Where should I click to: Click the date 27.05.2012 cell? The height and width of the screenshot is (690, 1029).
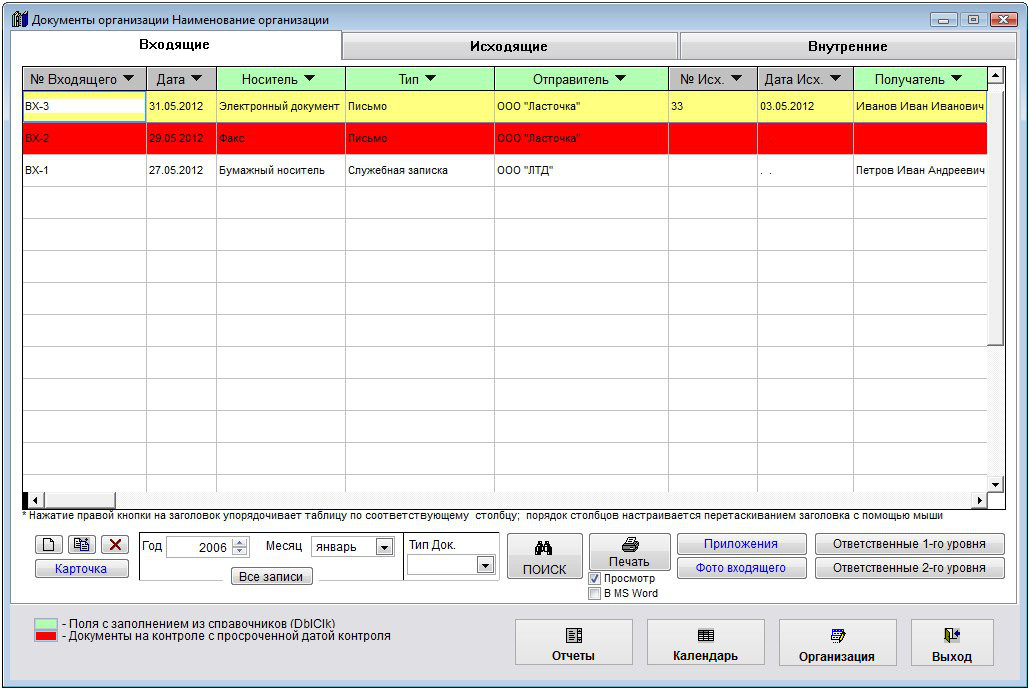point(181,171)
